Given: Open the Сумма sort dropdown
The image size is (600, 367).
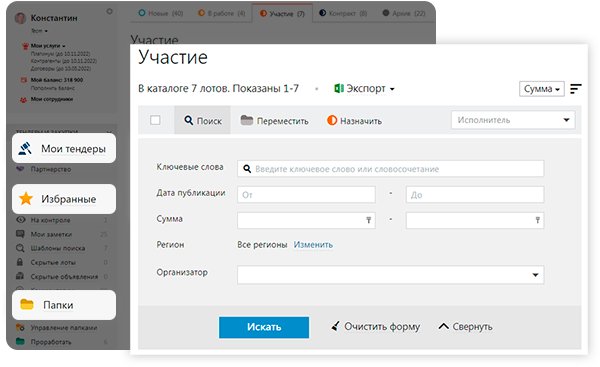Looking at the screenshot, I should click(541, 89).
